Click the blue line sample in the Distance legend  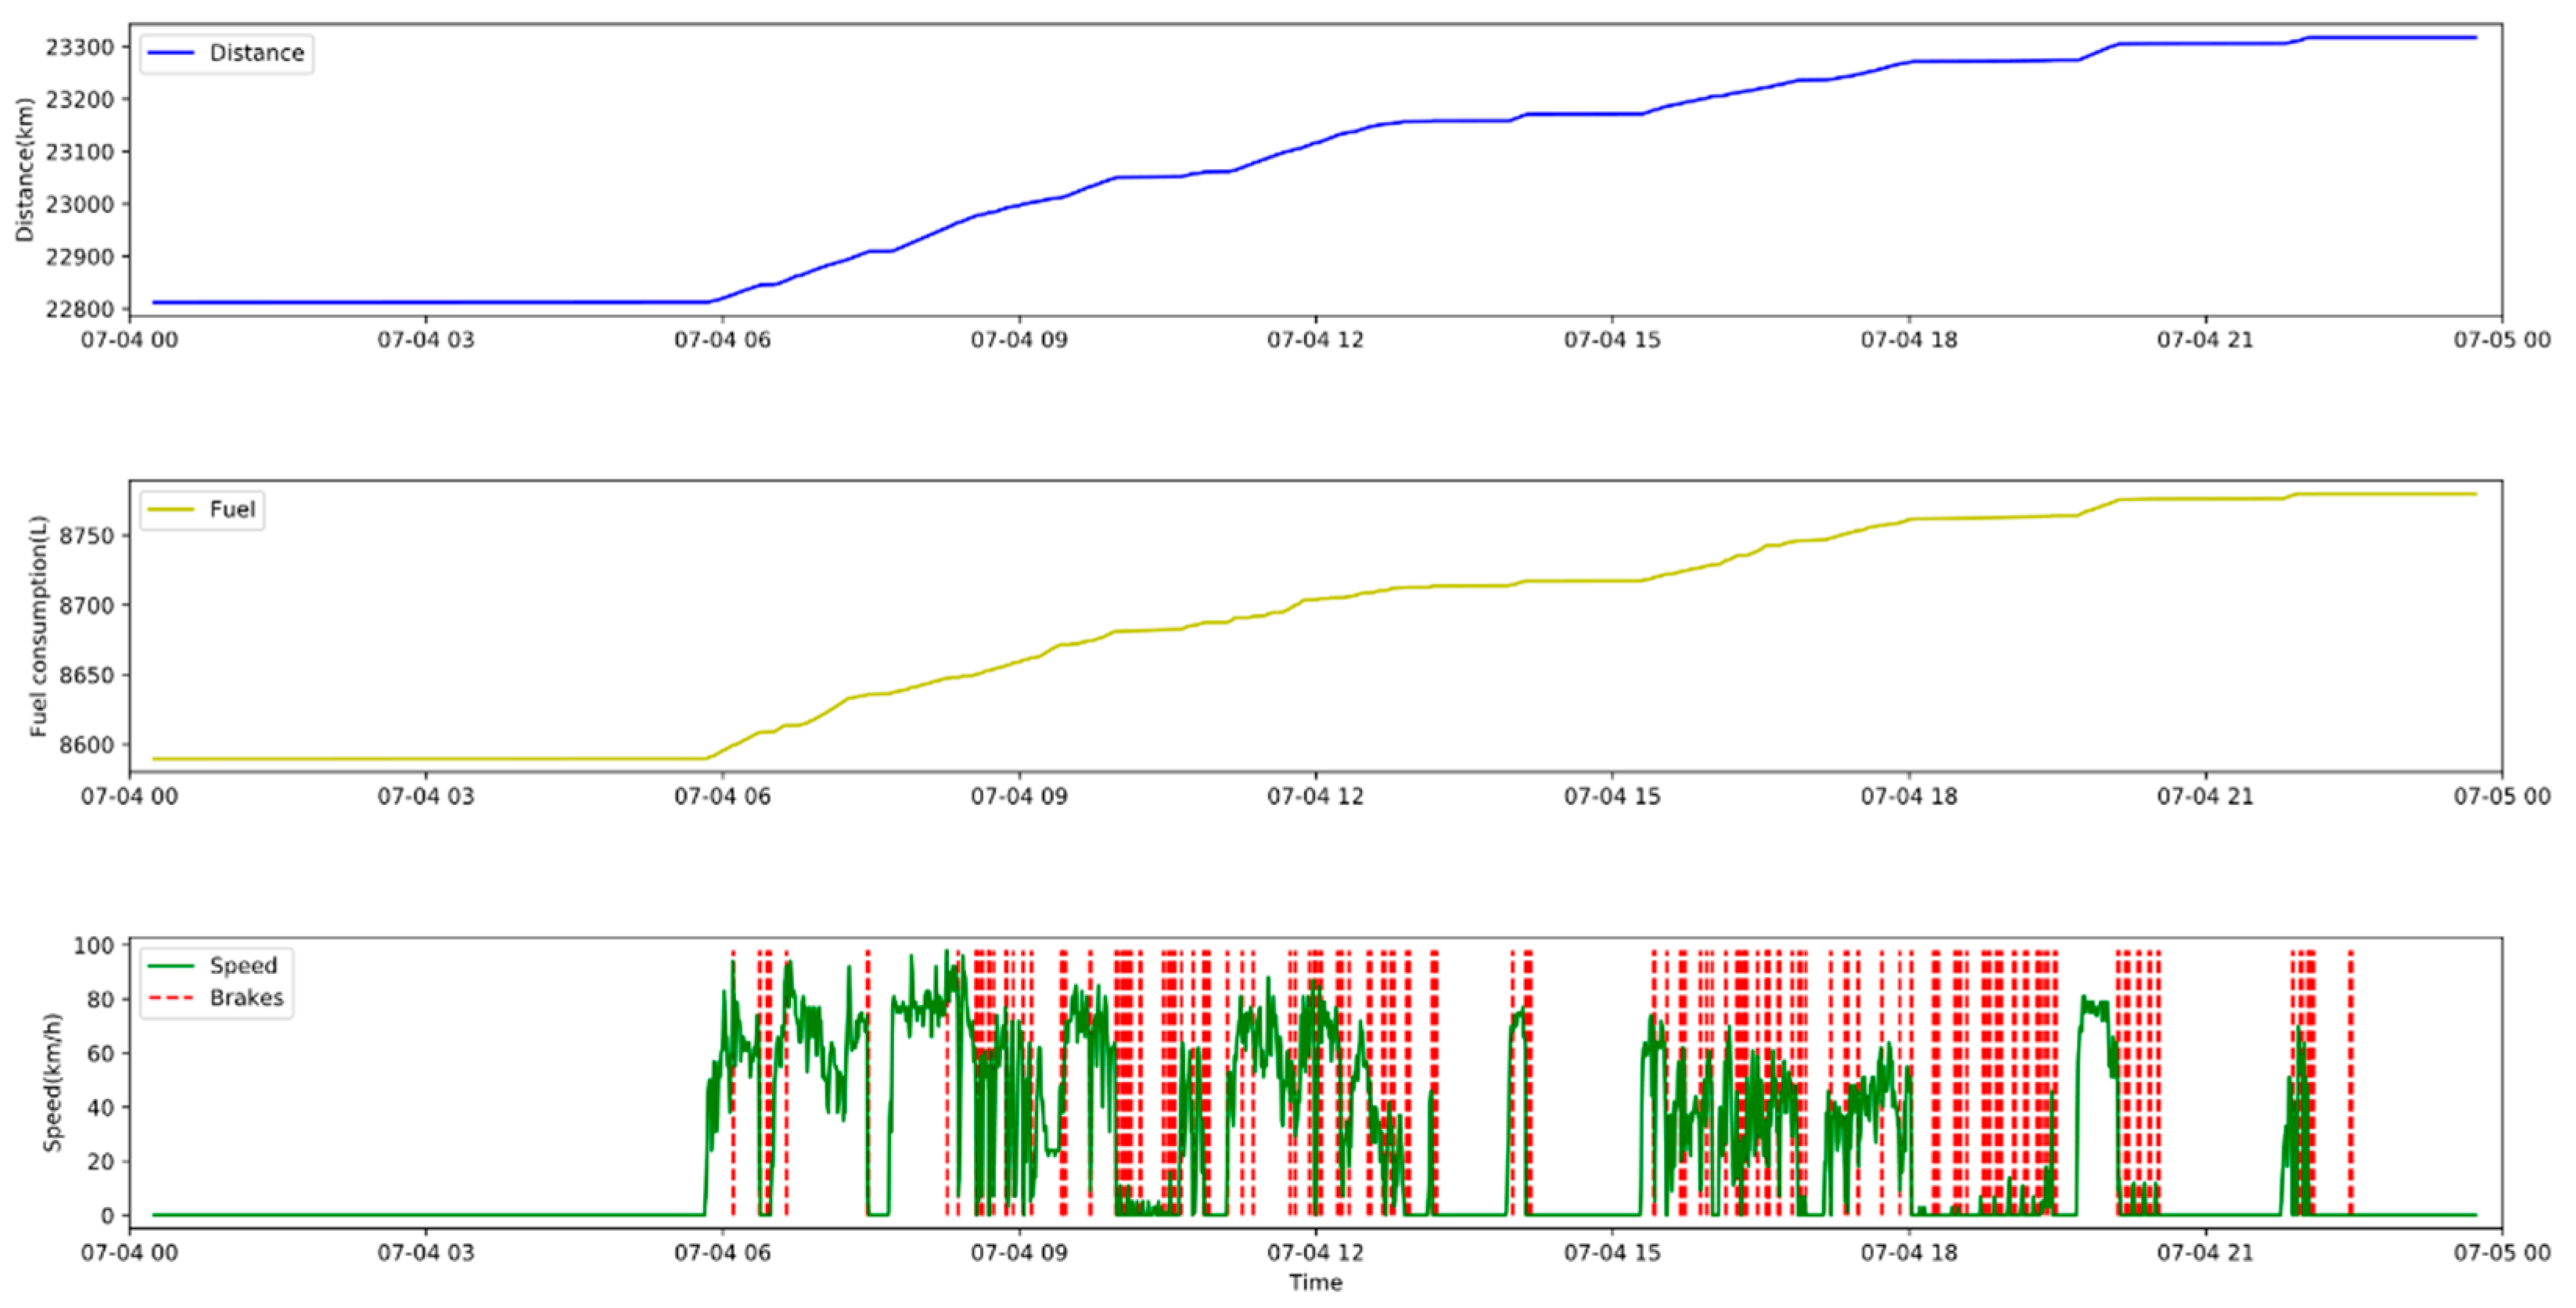(x=171, y=53)
